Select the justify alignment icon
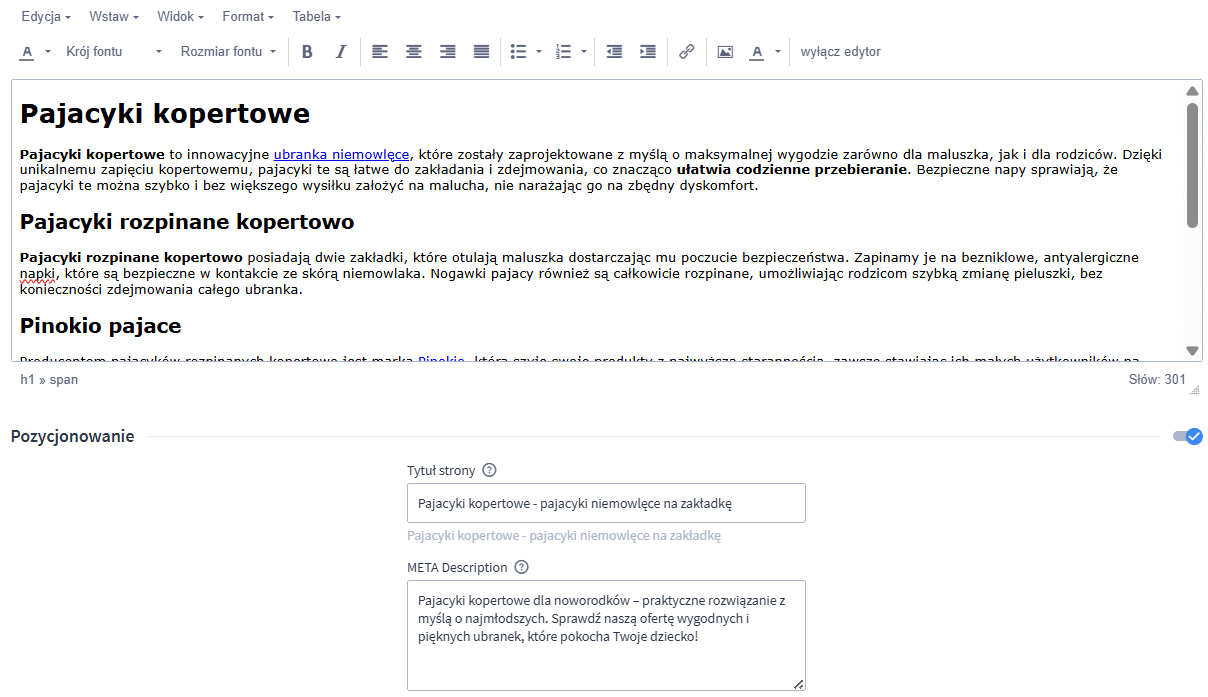The height and width of the screenshot is (697, 1208). pos(481,51)
